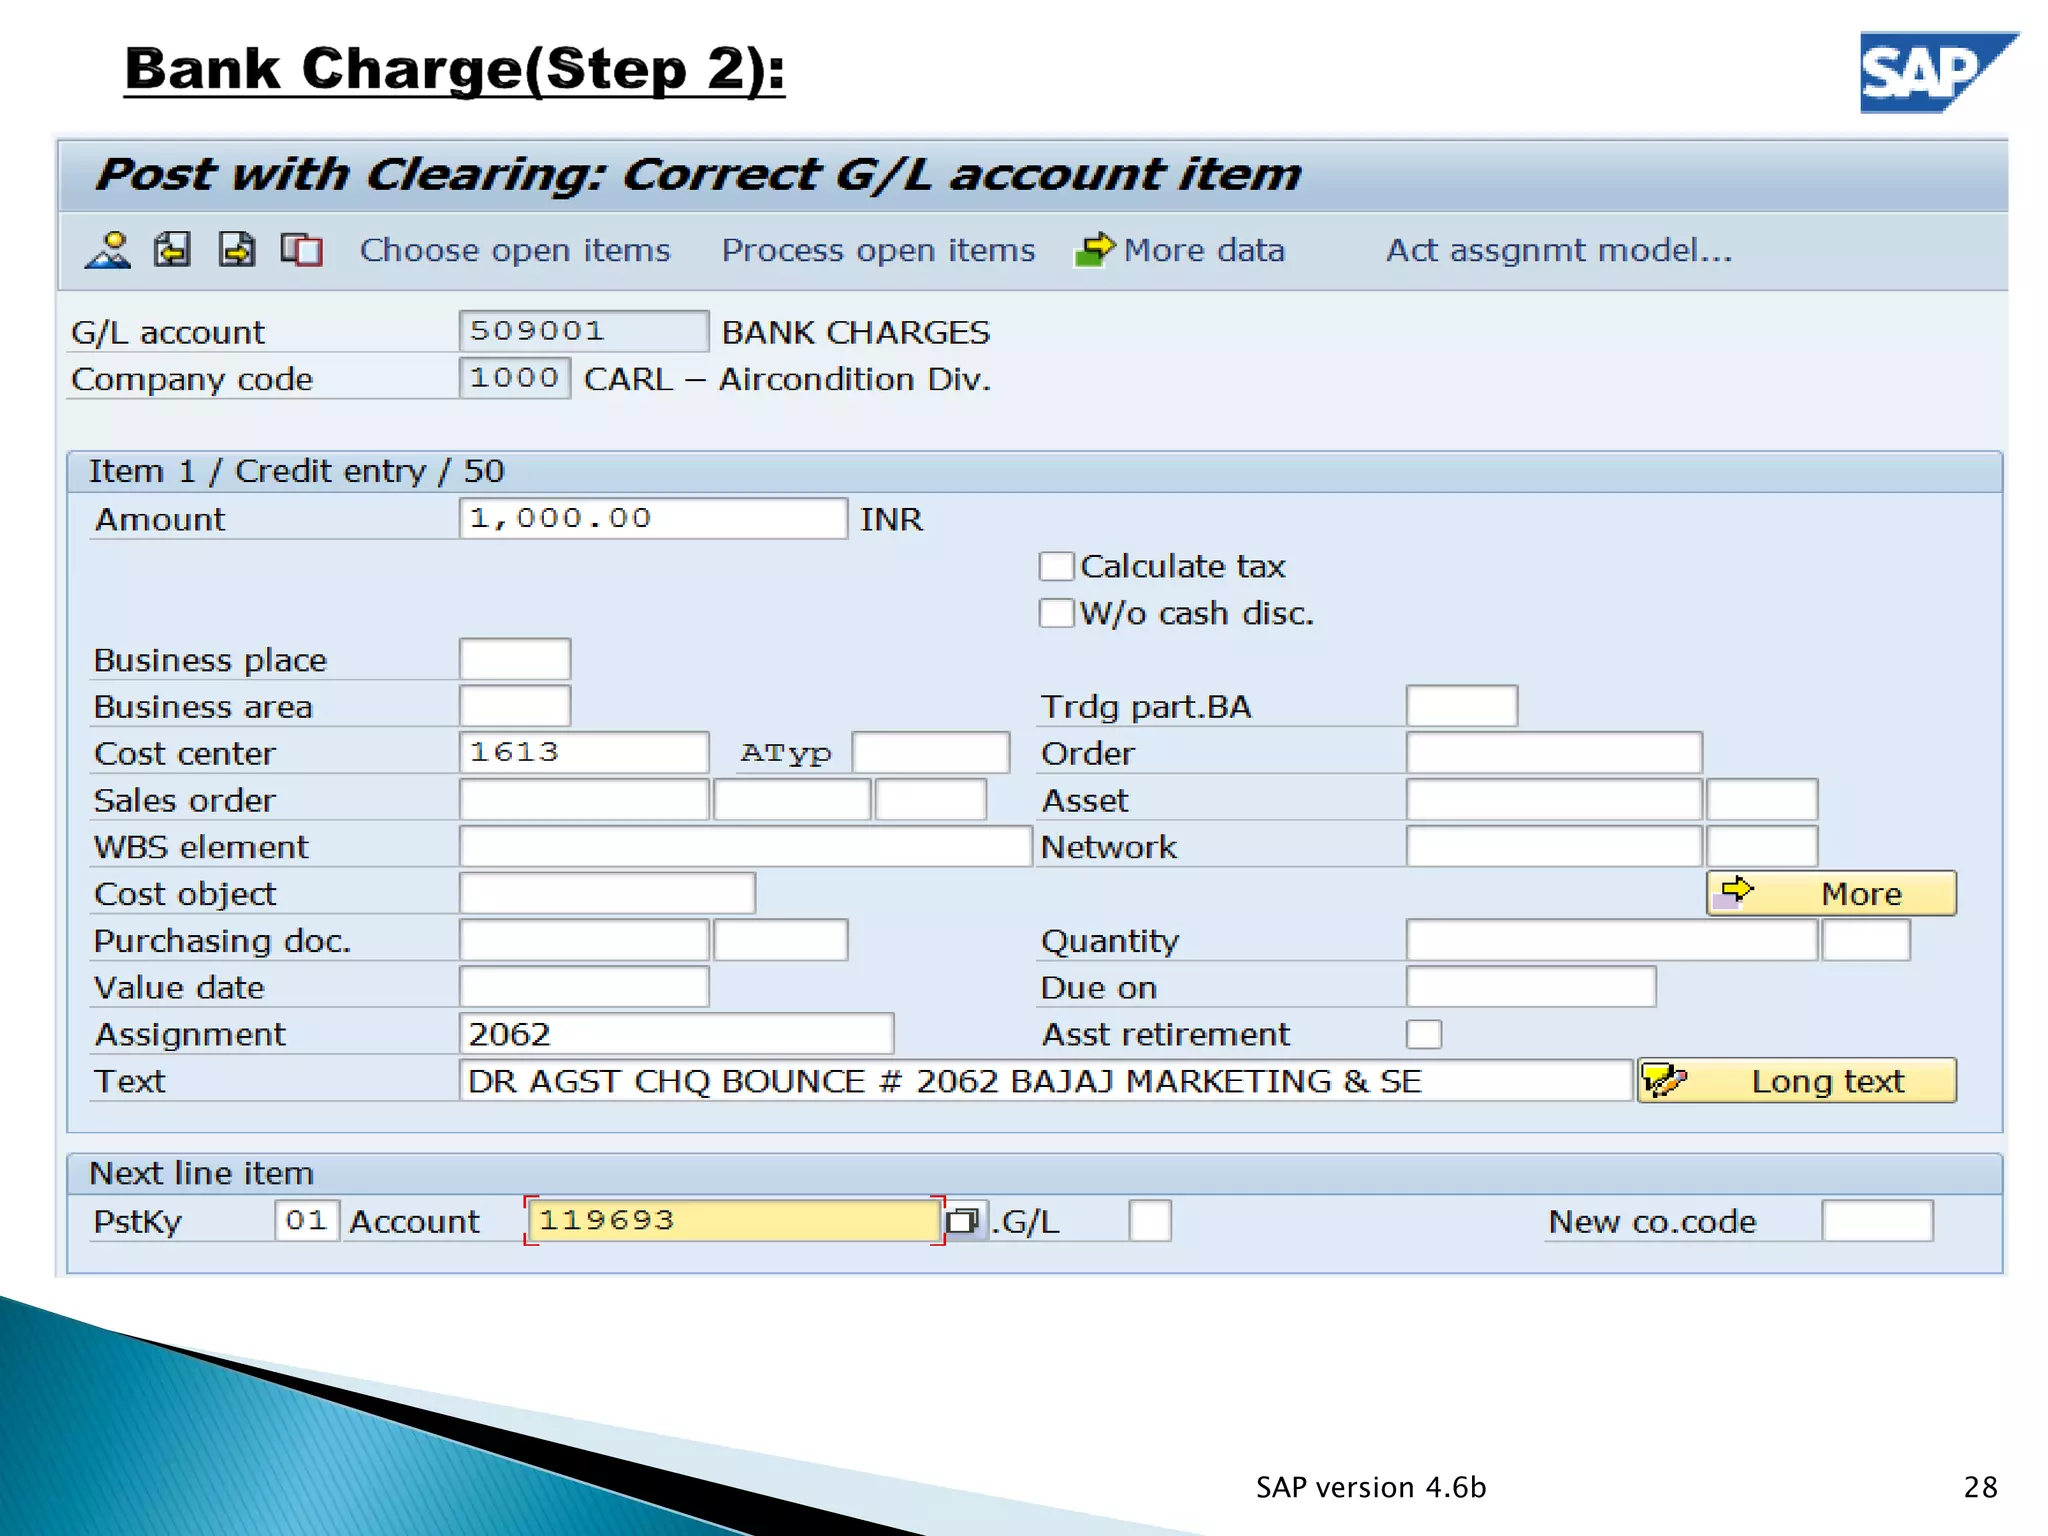
Task: Click the WBS element input field
Action: 745,847
